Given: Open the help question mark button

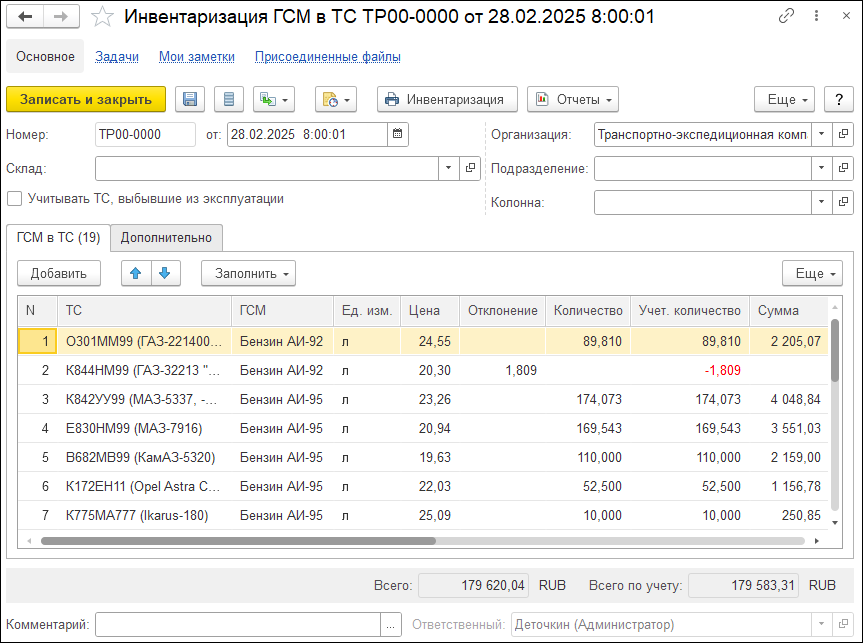Looking at the screenshot, I should click(839, 100).
